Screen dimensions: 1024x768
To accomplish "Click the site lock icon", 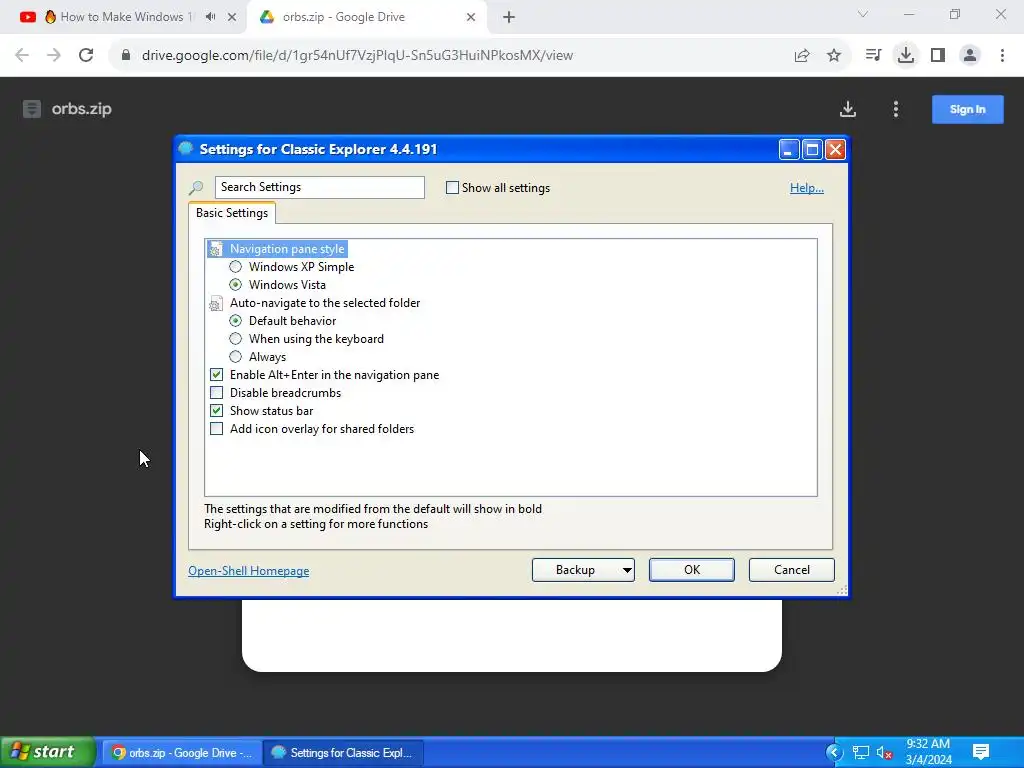I will 126,55.
